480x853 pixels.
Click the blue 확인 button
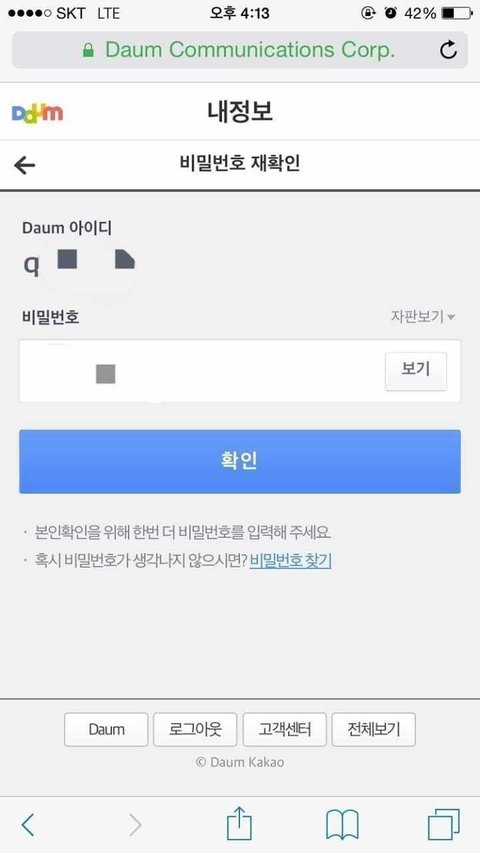tap(240, 461)
